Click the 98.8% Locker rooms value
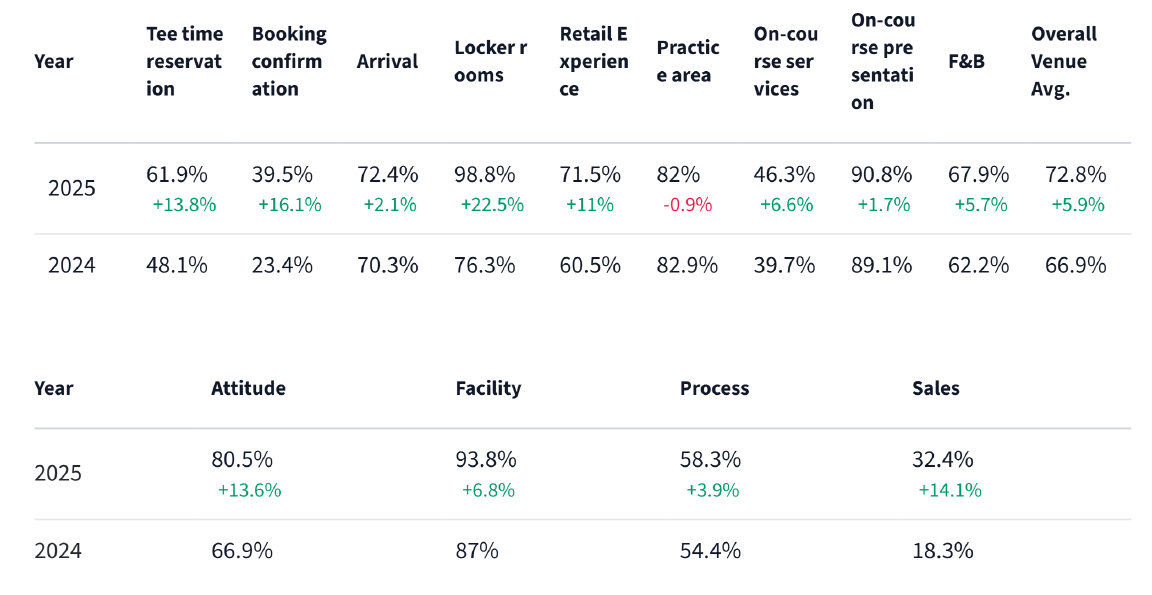This screenshot has width=1152, height=595. click(x=485, y=175)
